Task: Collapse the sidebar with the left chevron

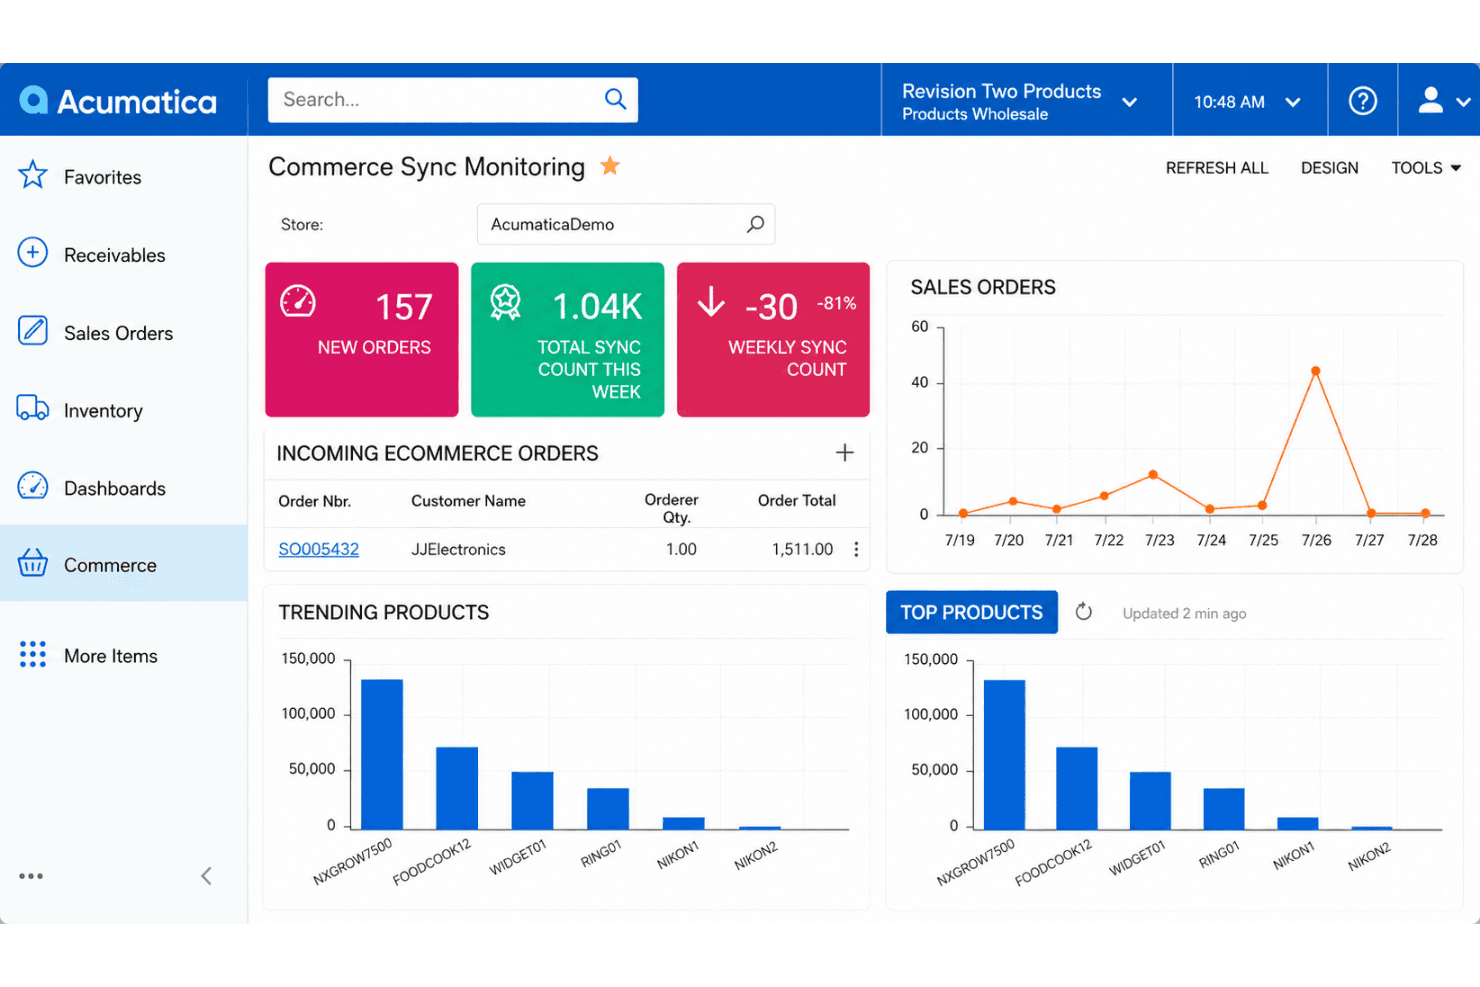Action: 206,876
